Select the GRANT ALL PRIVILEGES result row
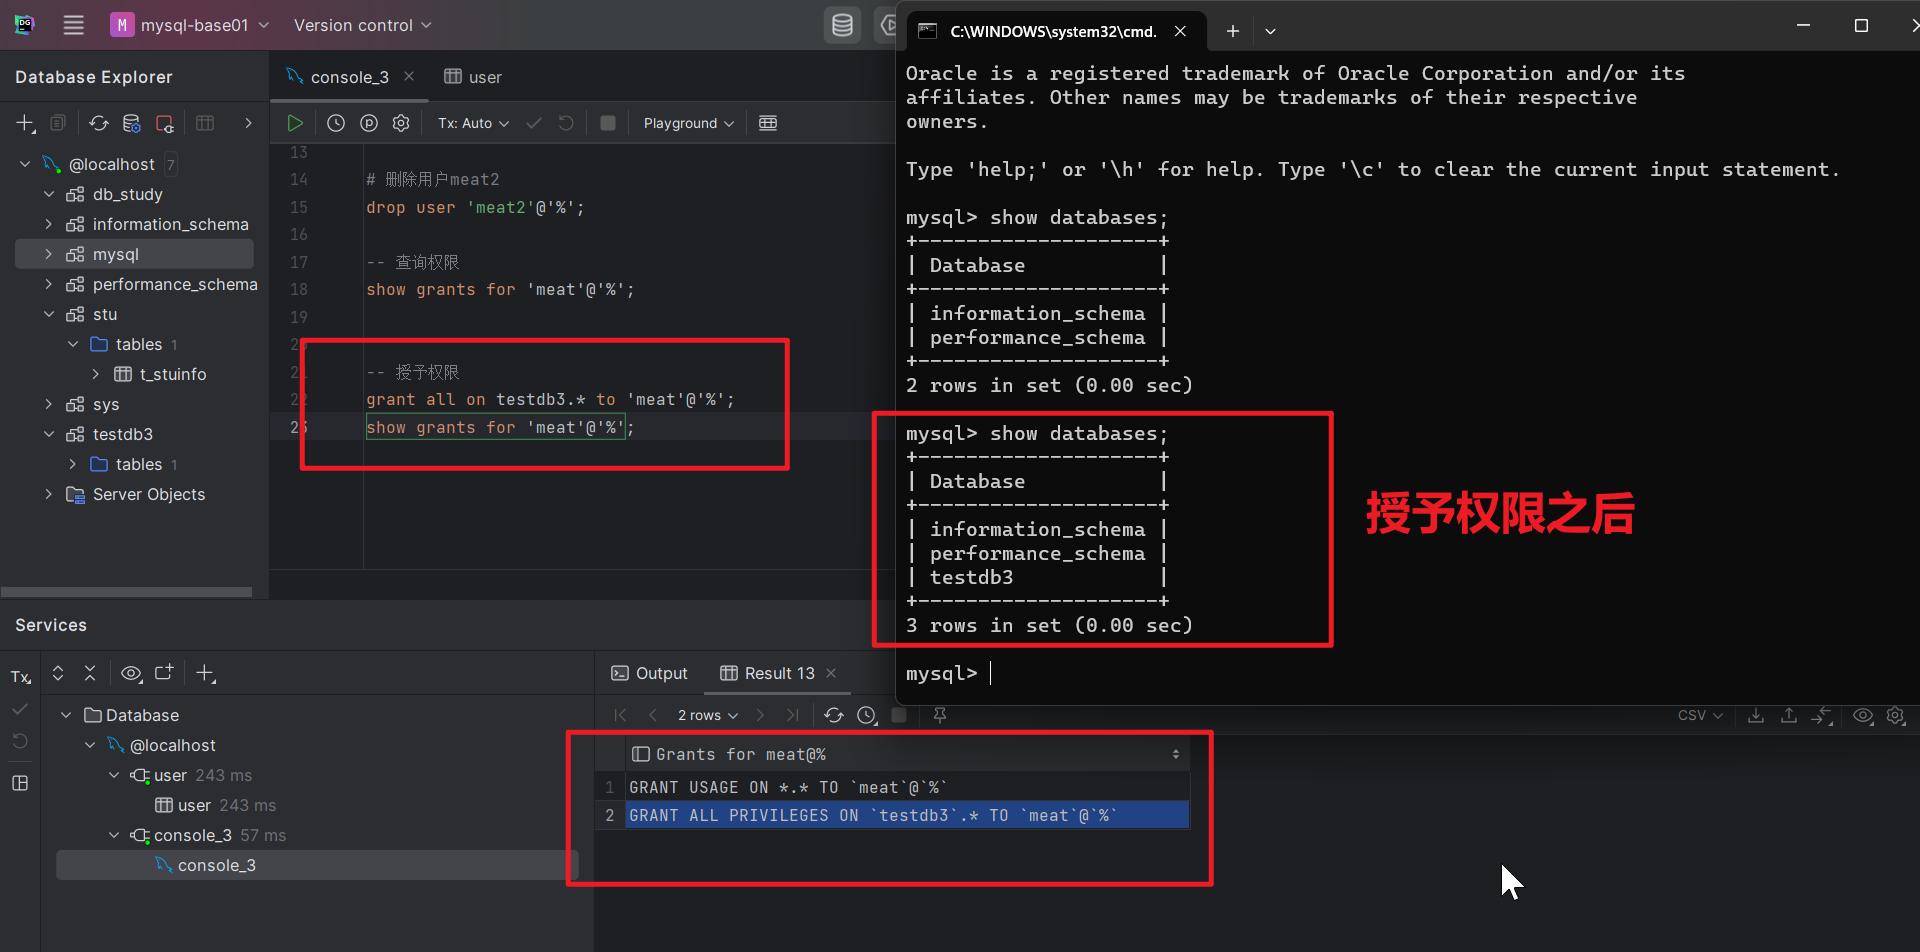 tap(907, 815)
